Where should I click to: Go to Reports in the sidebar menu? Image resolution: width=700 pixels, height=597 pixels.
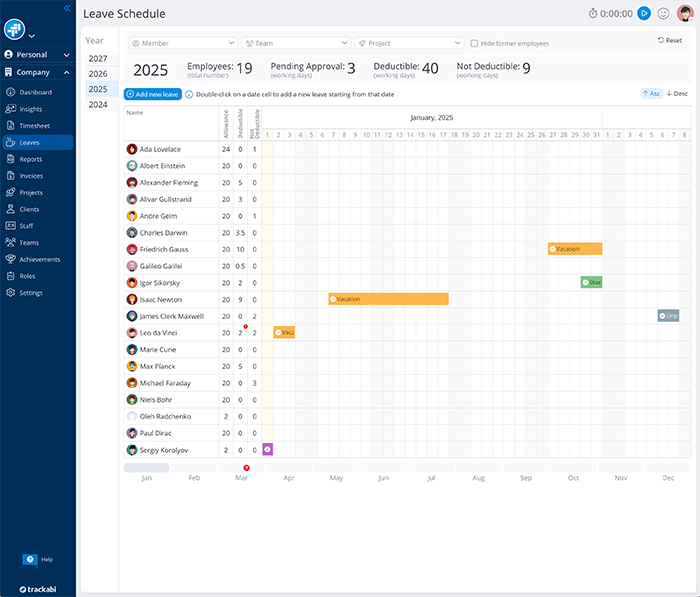pos(31,159)
